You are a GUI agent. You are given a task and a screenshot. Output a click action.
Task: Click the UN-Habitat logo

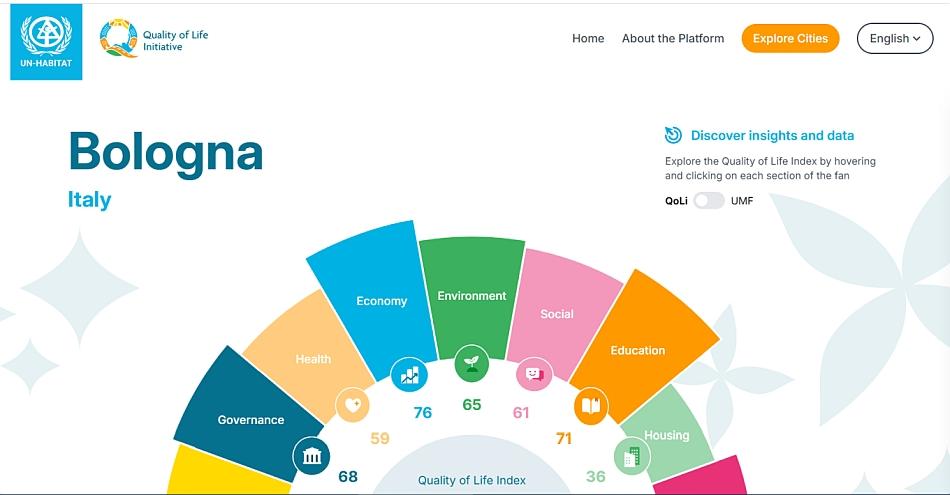click(x=46, y=42)
